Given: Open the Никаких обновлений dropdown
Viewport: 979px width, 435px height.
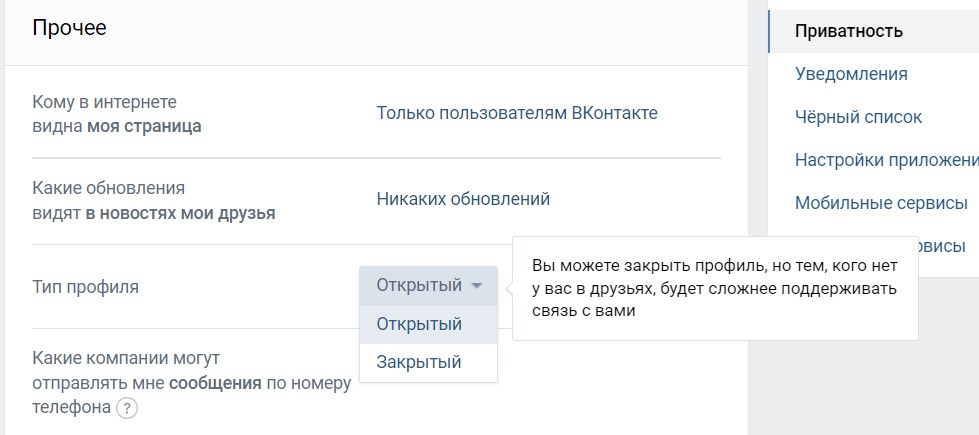Looking at the screenshot, I should [463, 199].
